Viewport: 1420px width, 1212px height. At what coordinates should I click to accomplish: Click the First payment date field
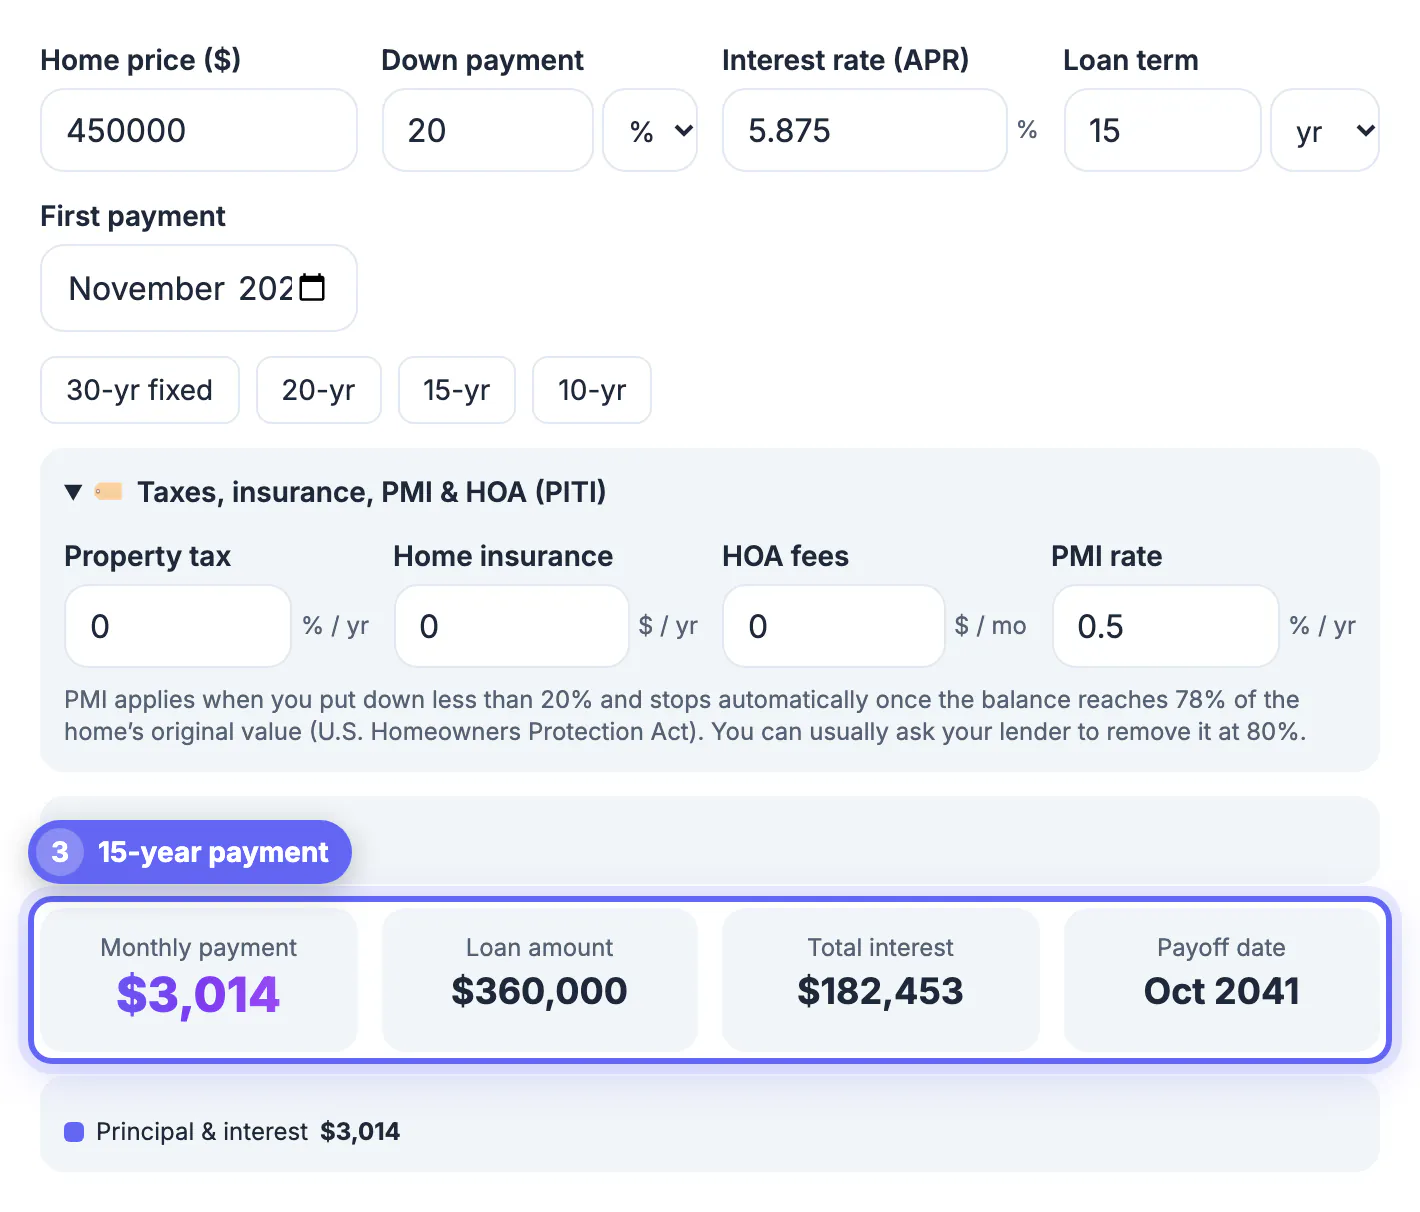pos(199,288)
